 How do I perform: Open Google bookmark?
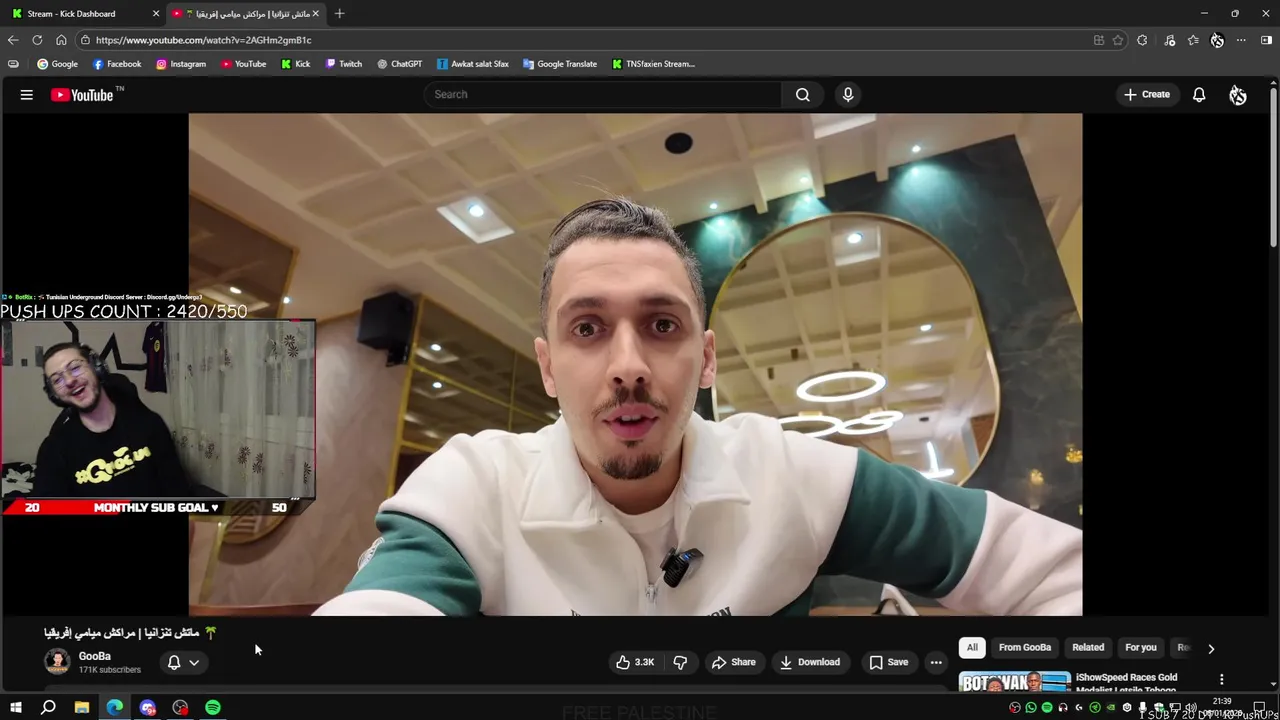(57, 64)
